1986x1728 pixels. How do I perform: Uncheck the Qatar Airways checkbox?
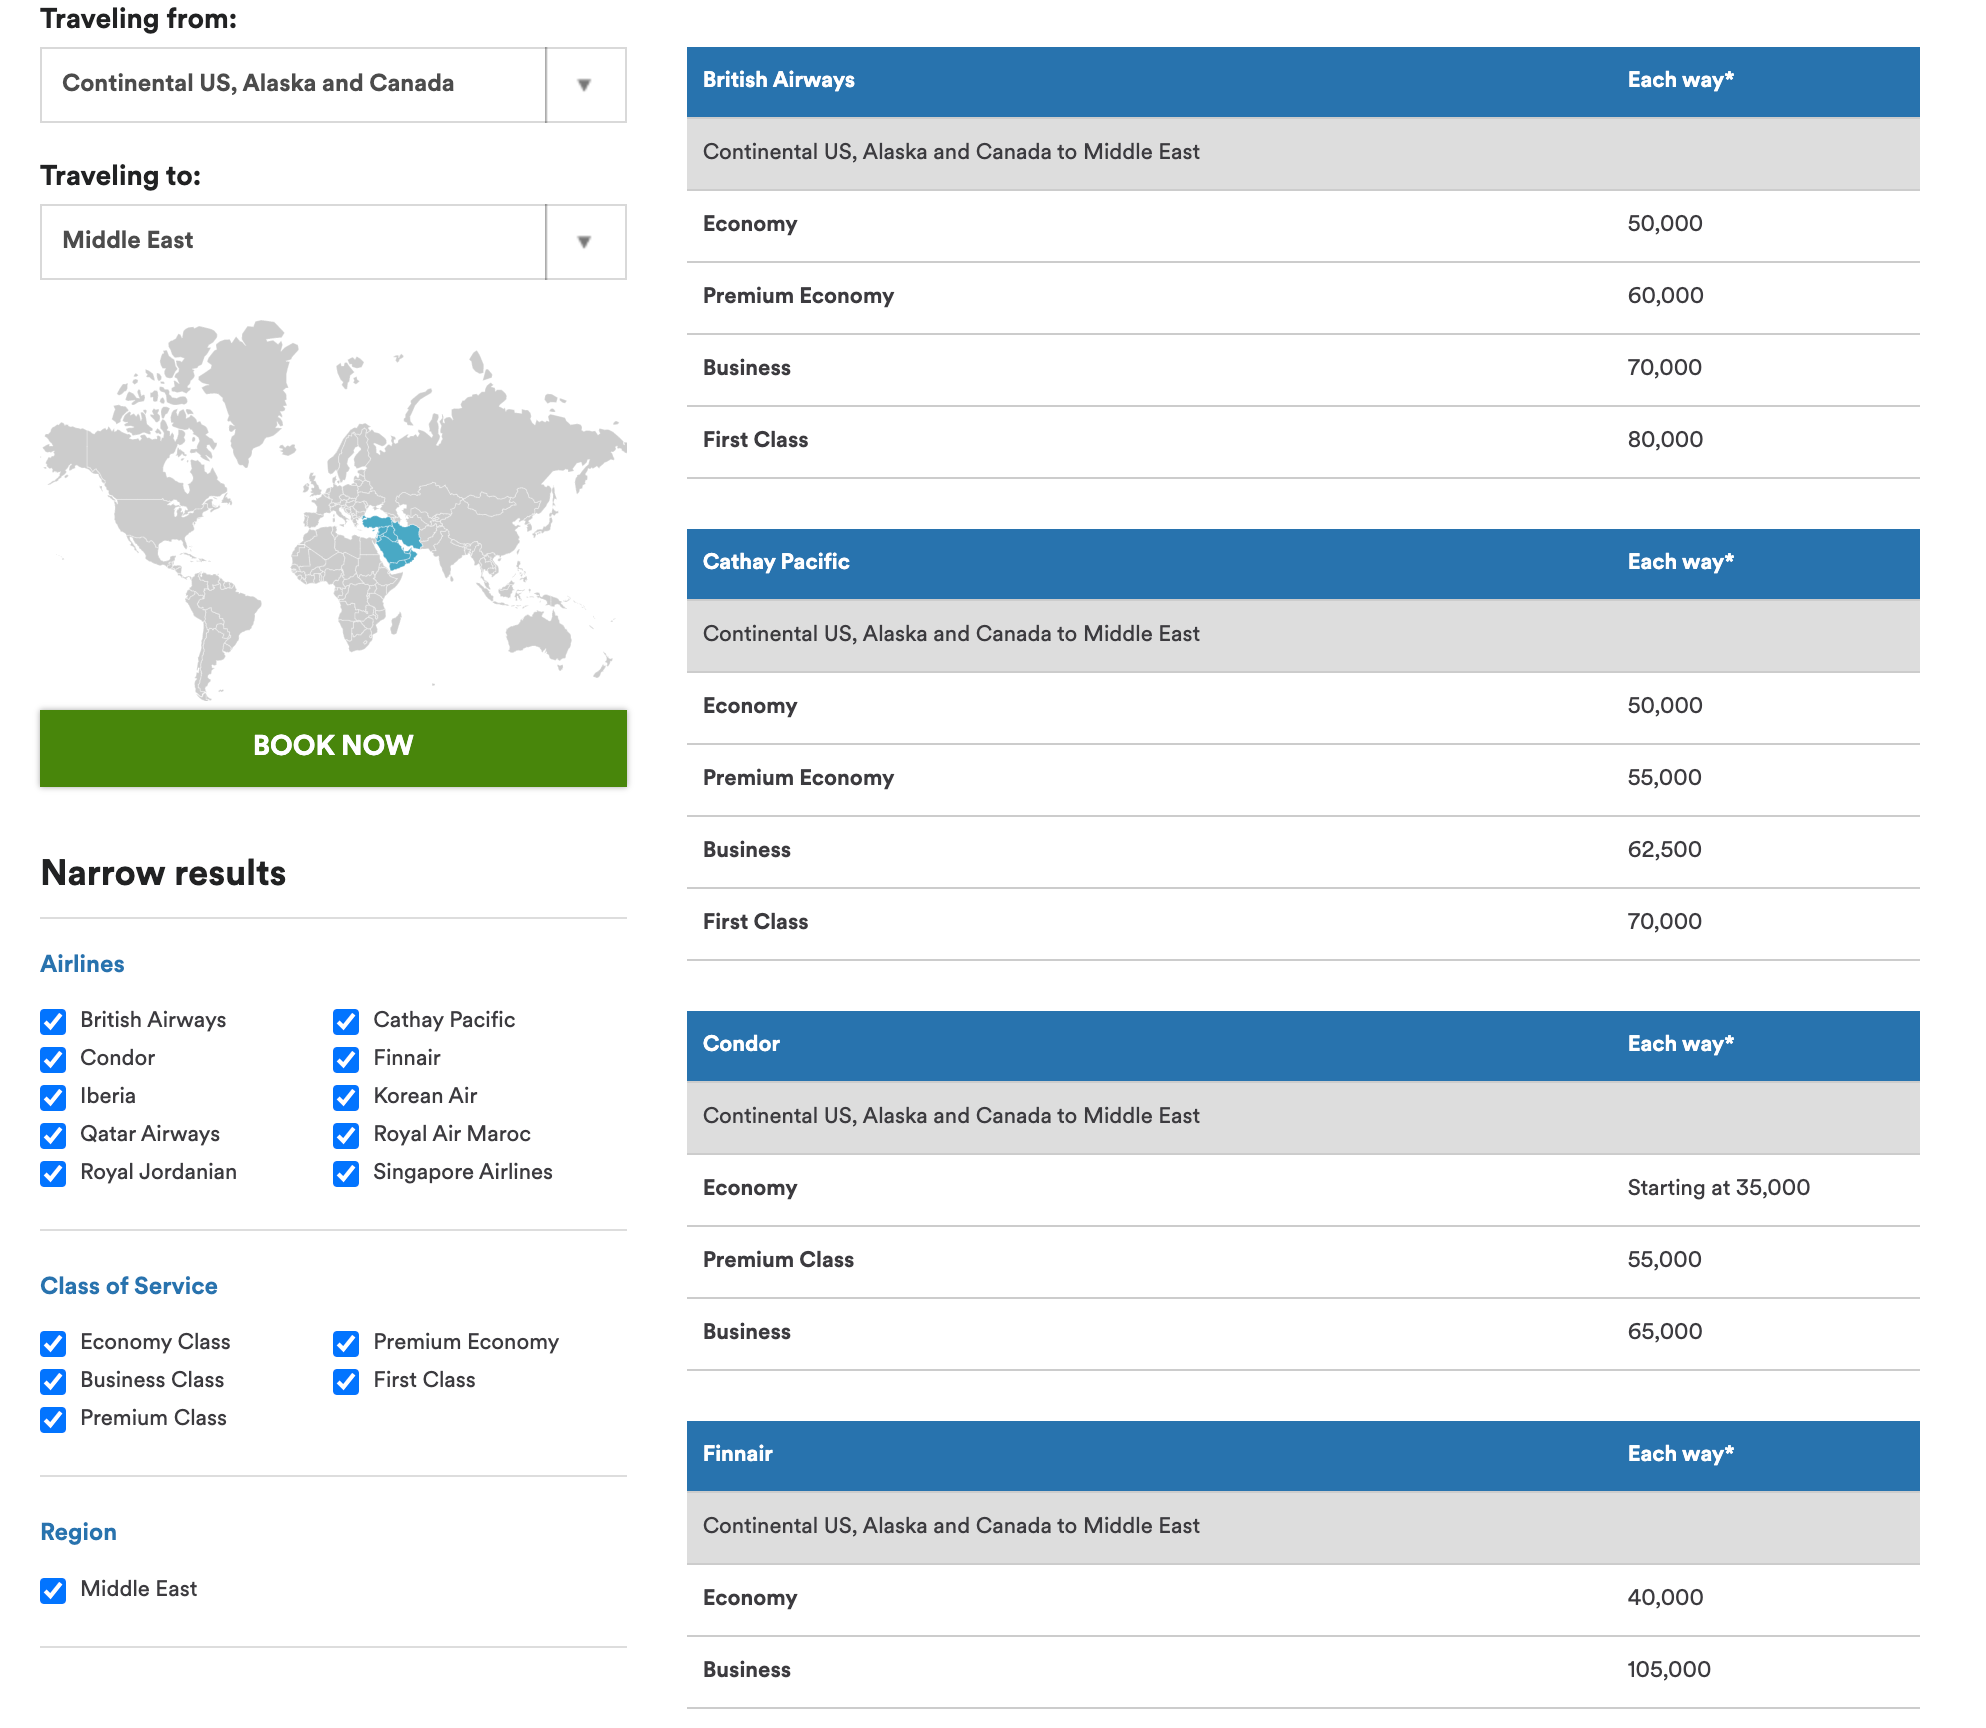[53, 1135]
